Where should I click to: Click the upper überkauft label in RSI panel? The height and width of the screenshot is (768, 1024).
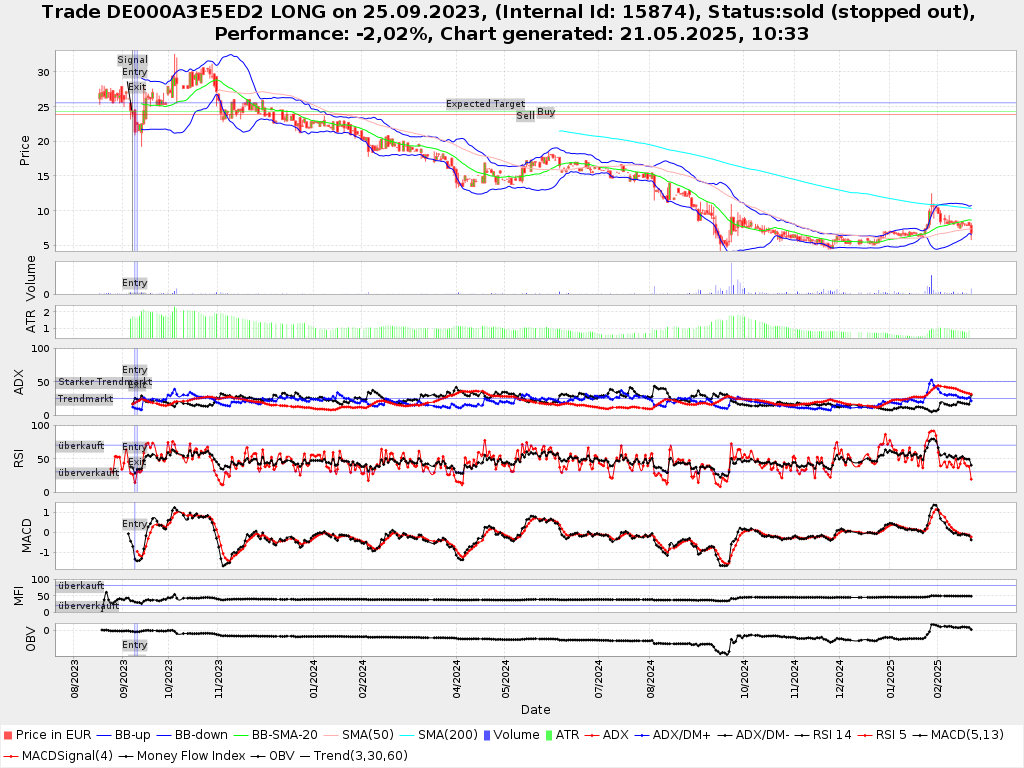[81, 445]
